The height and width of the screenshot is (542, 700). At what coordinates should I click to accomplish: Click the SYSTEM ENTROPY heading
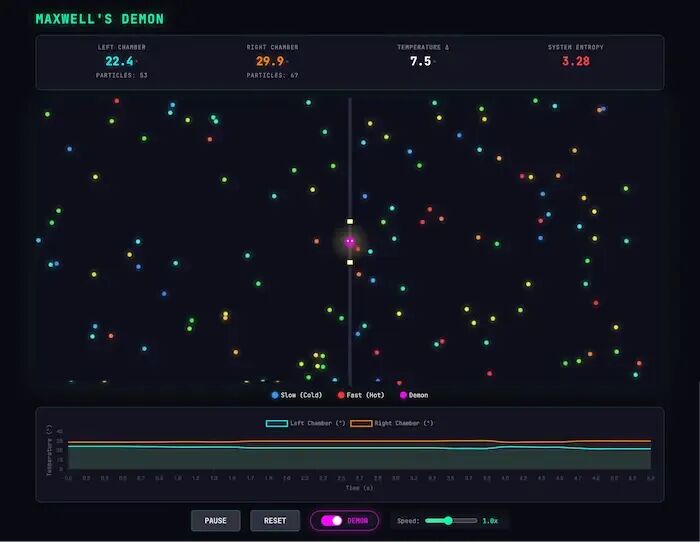coord(576,47)
